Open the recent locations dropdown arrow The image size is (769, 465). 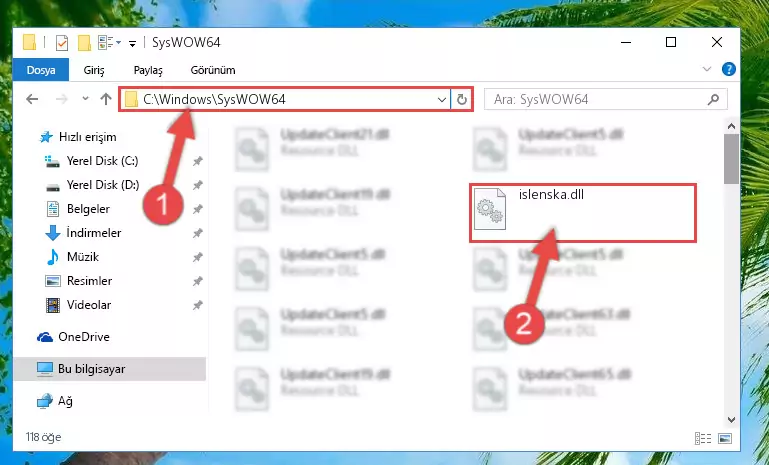point(85,99)
